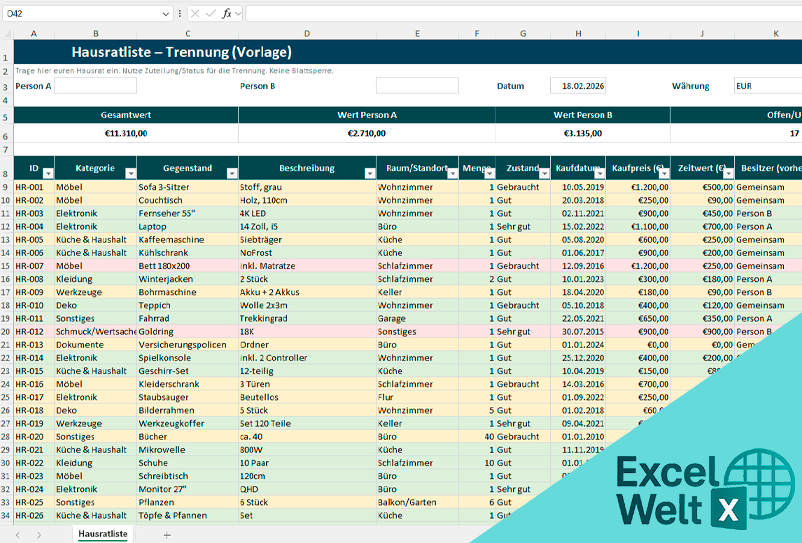Screen dimensions: 802x543
Task: Click the next sheet navigation arrow
Action: pos(39,535)
